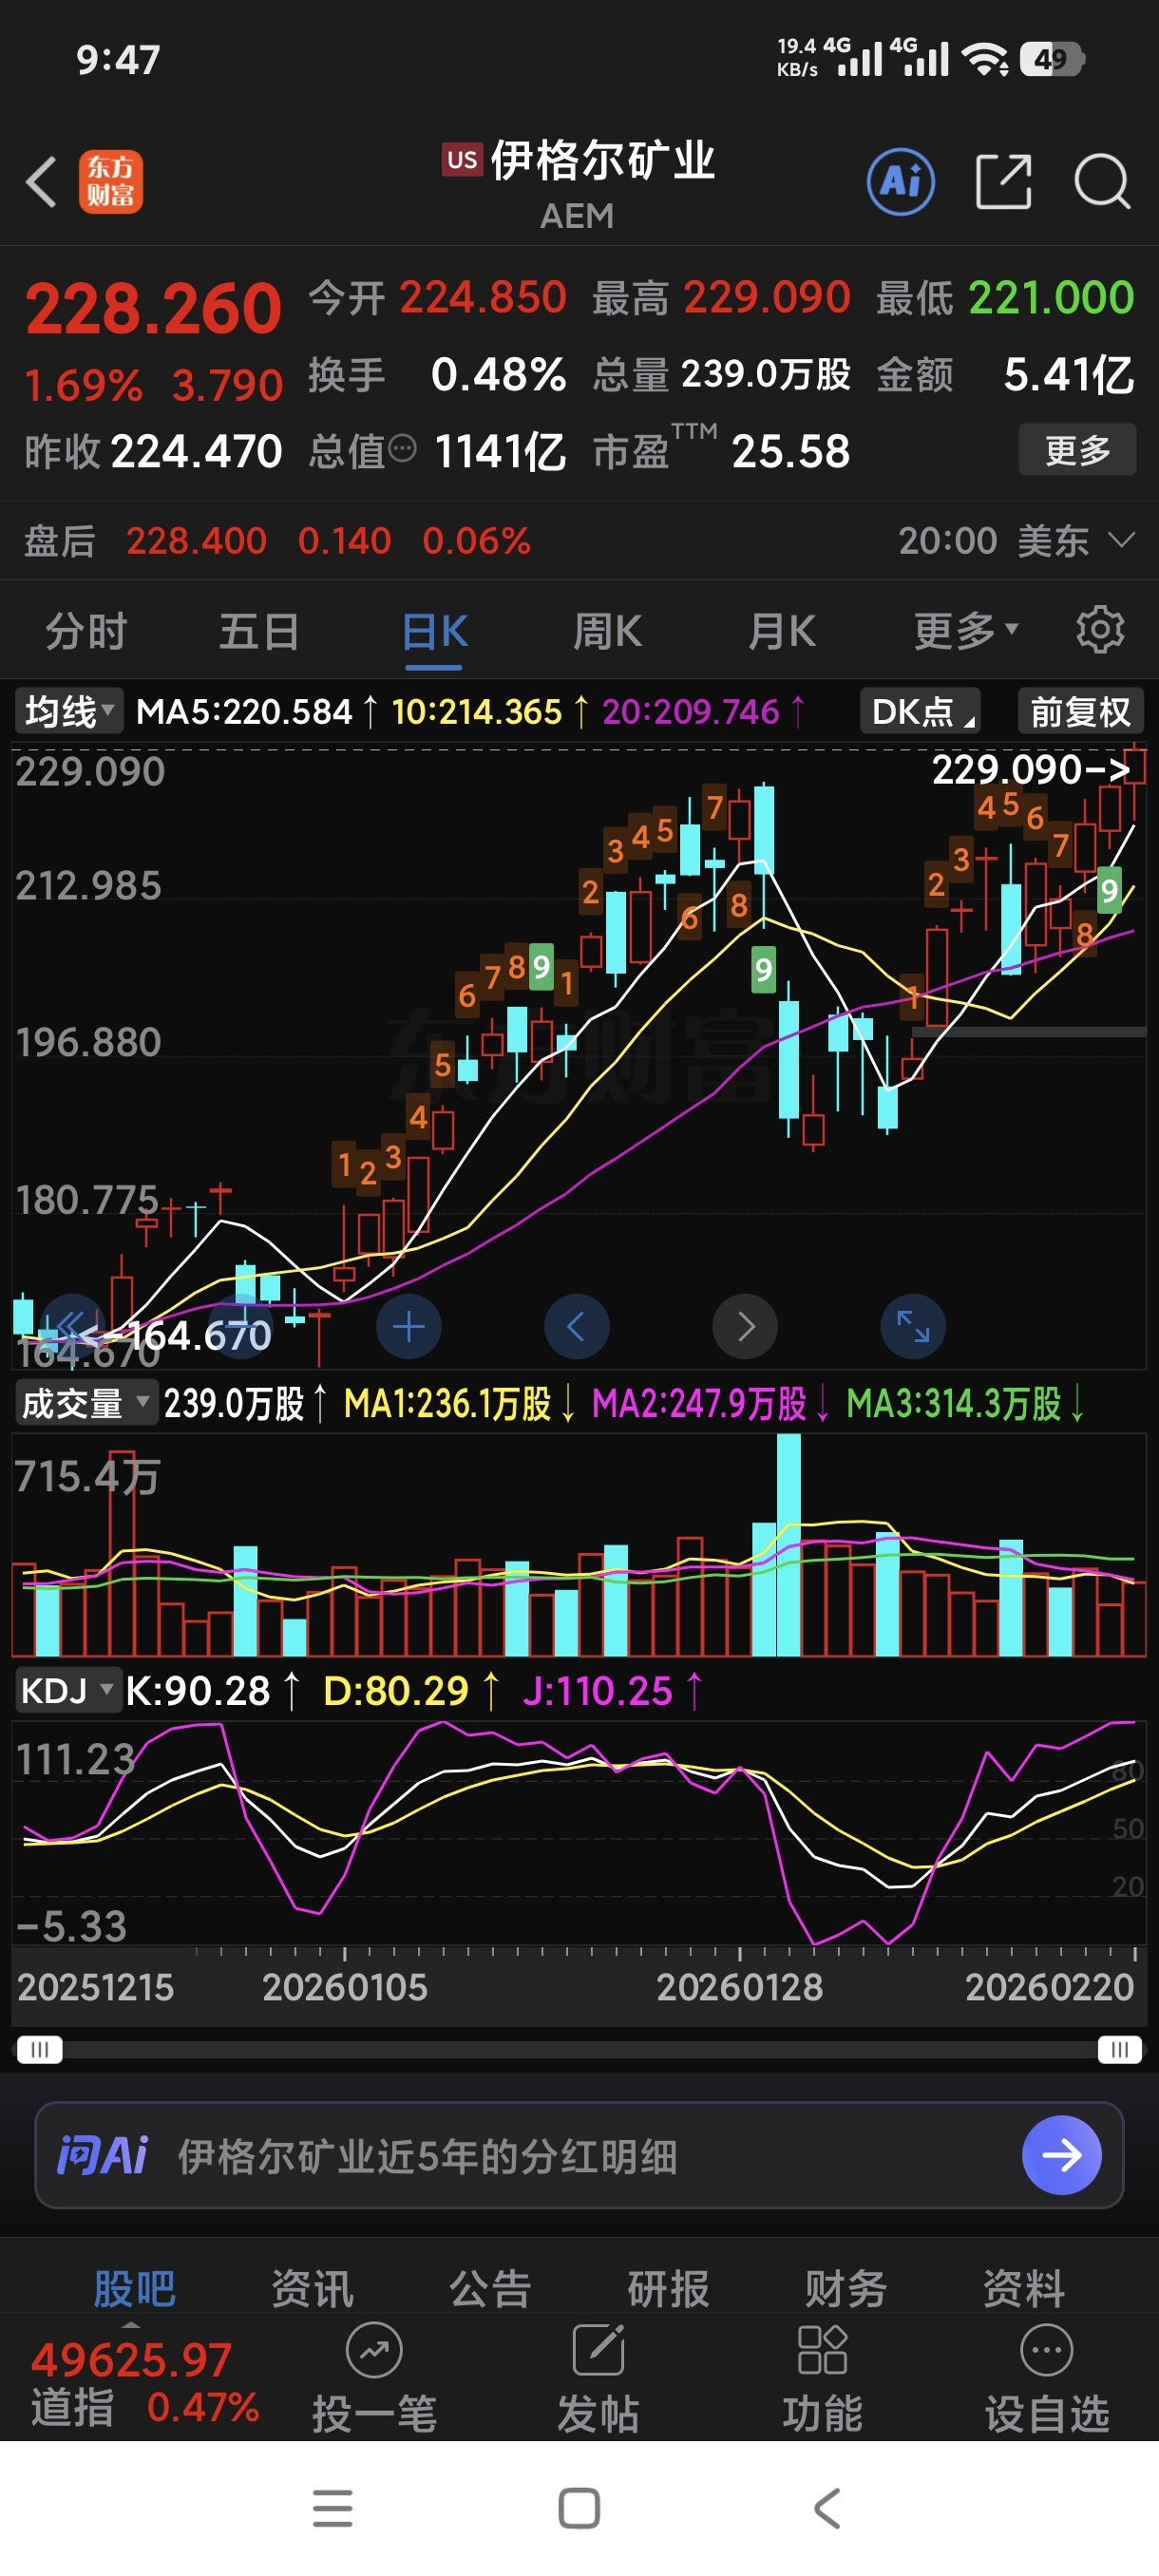Submit 问Ai question arrow button

(1062, 2155)
